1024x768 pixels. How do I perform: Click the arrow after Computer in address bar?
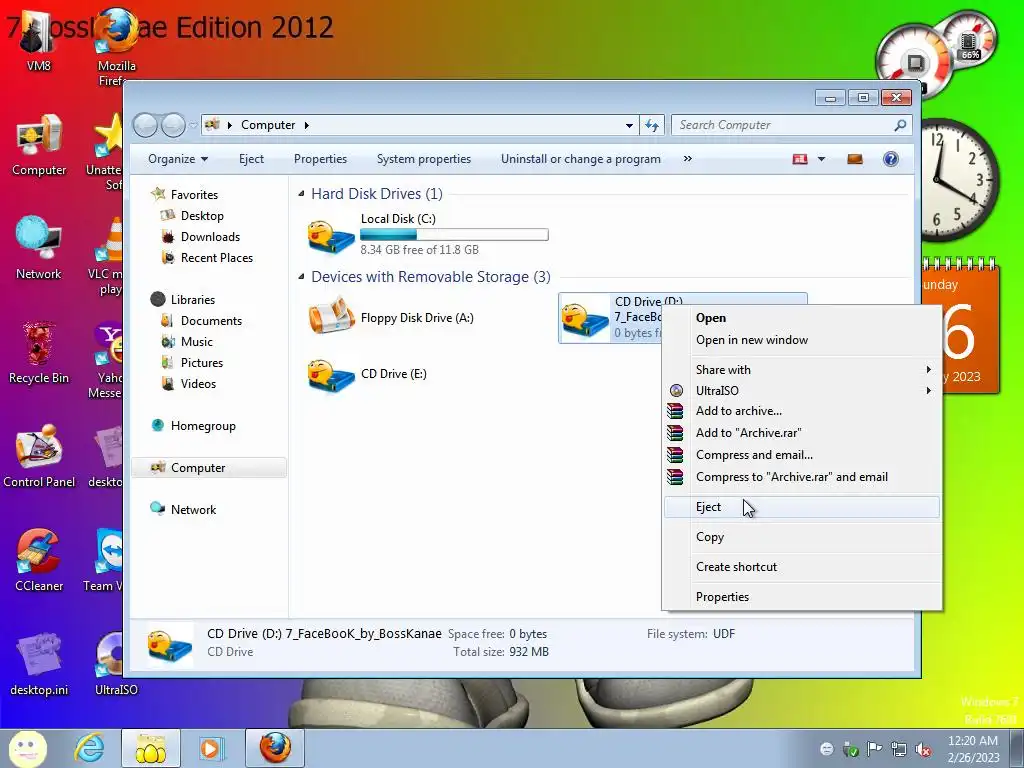[x=306, y=125]
